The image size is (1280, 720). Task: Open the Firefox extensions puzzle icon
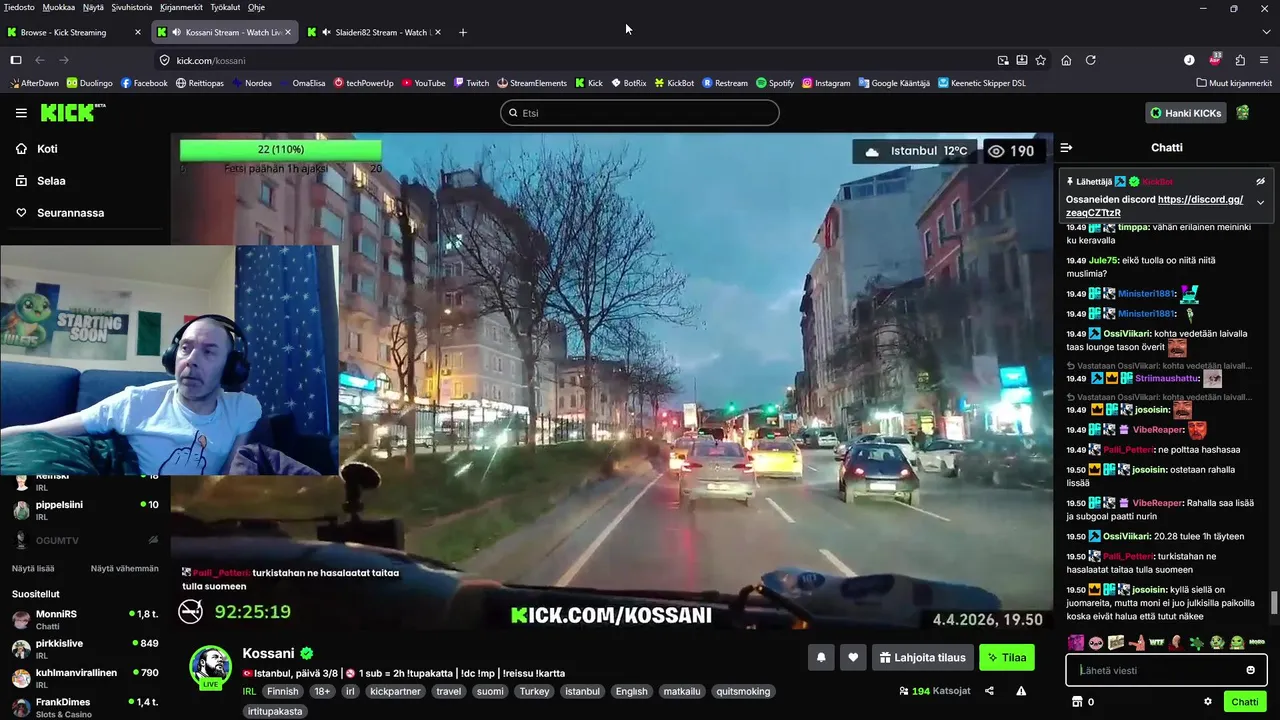pyautogui.click(x=1240, y=60)
